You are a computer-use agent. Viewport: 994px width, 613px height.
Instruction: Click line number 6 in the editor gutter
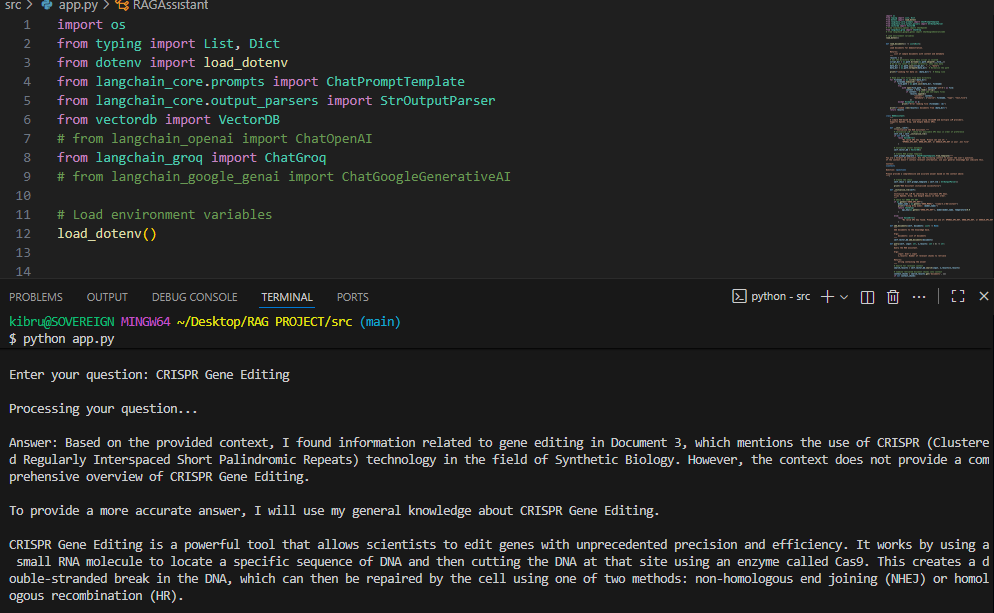click(23, 119)
